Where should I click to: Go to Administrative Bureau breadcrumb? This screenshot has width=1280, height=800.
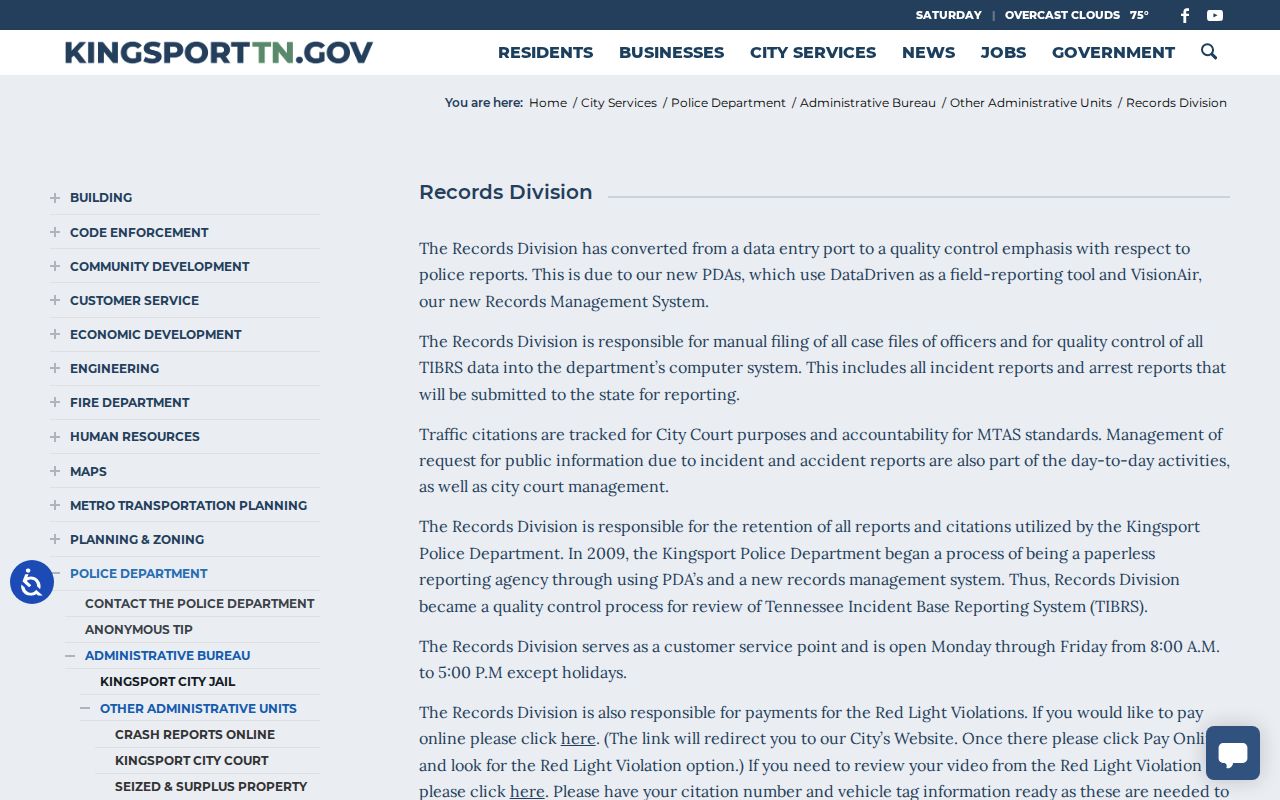(868, 103)
